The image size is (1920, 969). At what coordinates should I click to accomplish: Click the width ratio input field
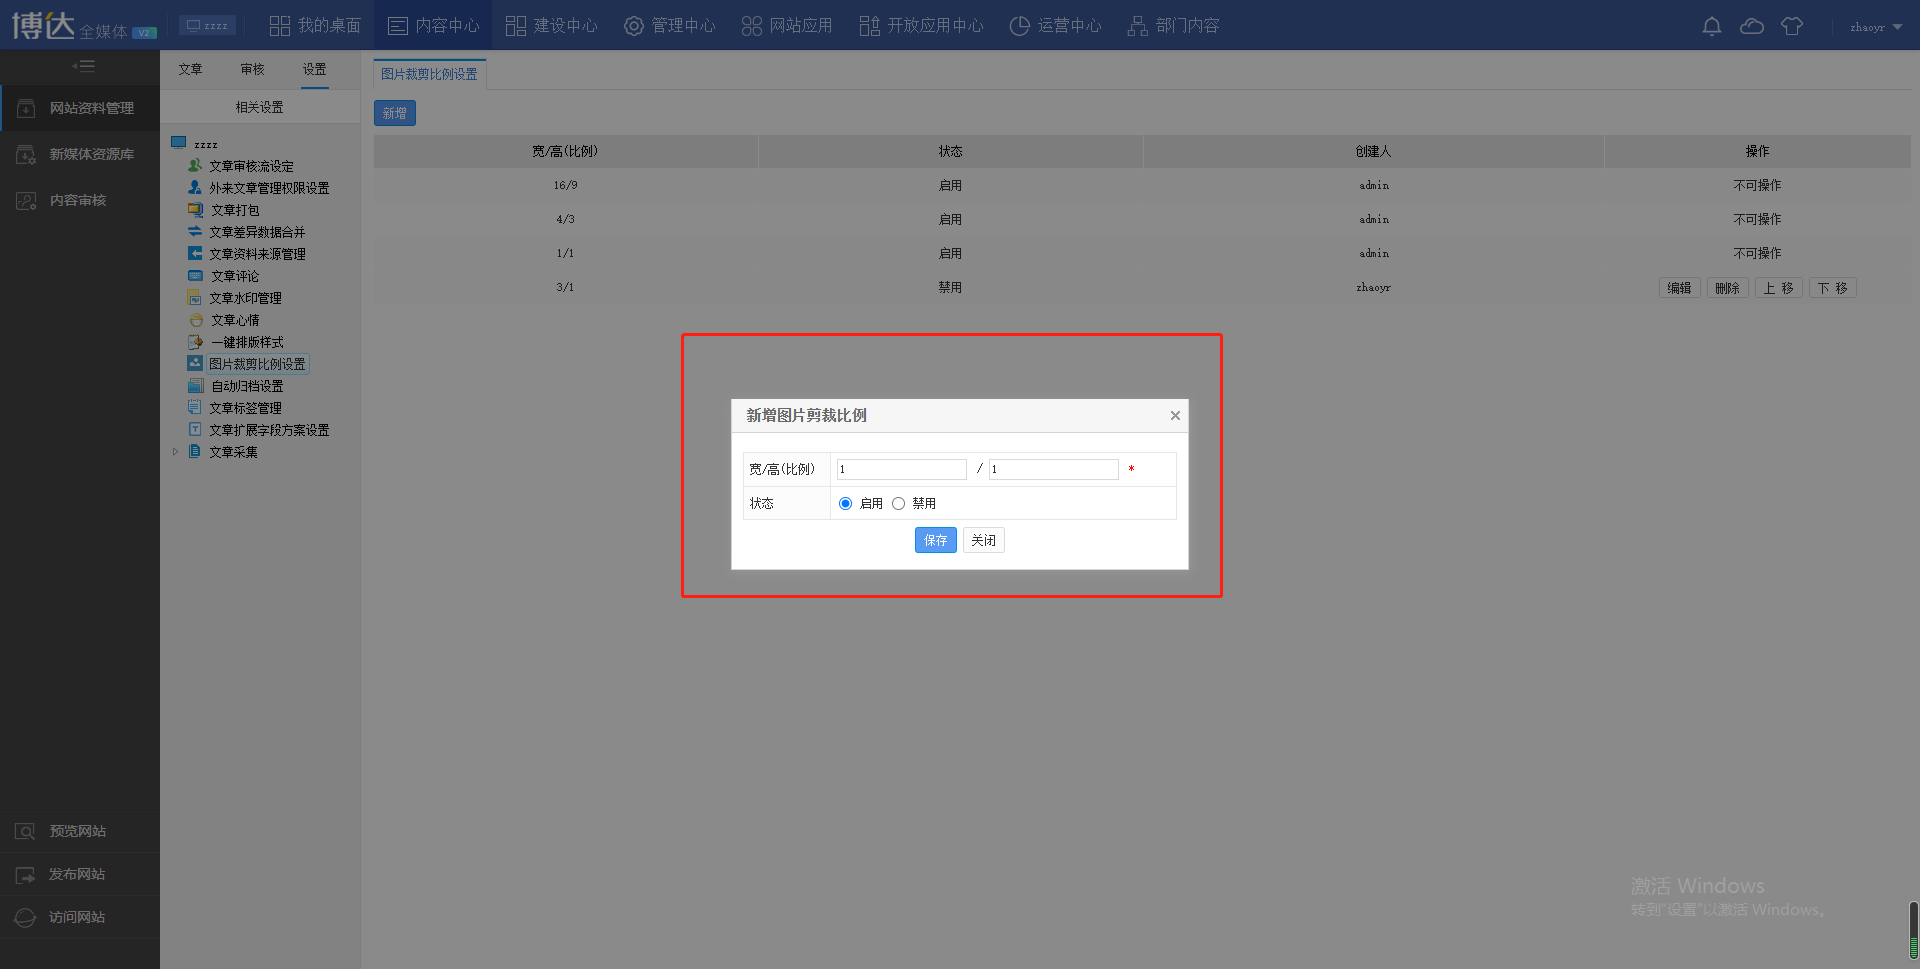coord(901,469)
